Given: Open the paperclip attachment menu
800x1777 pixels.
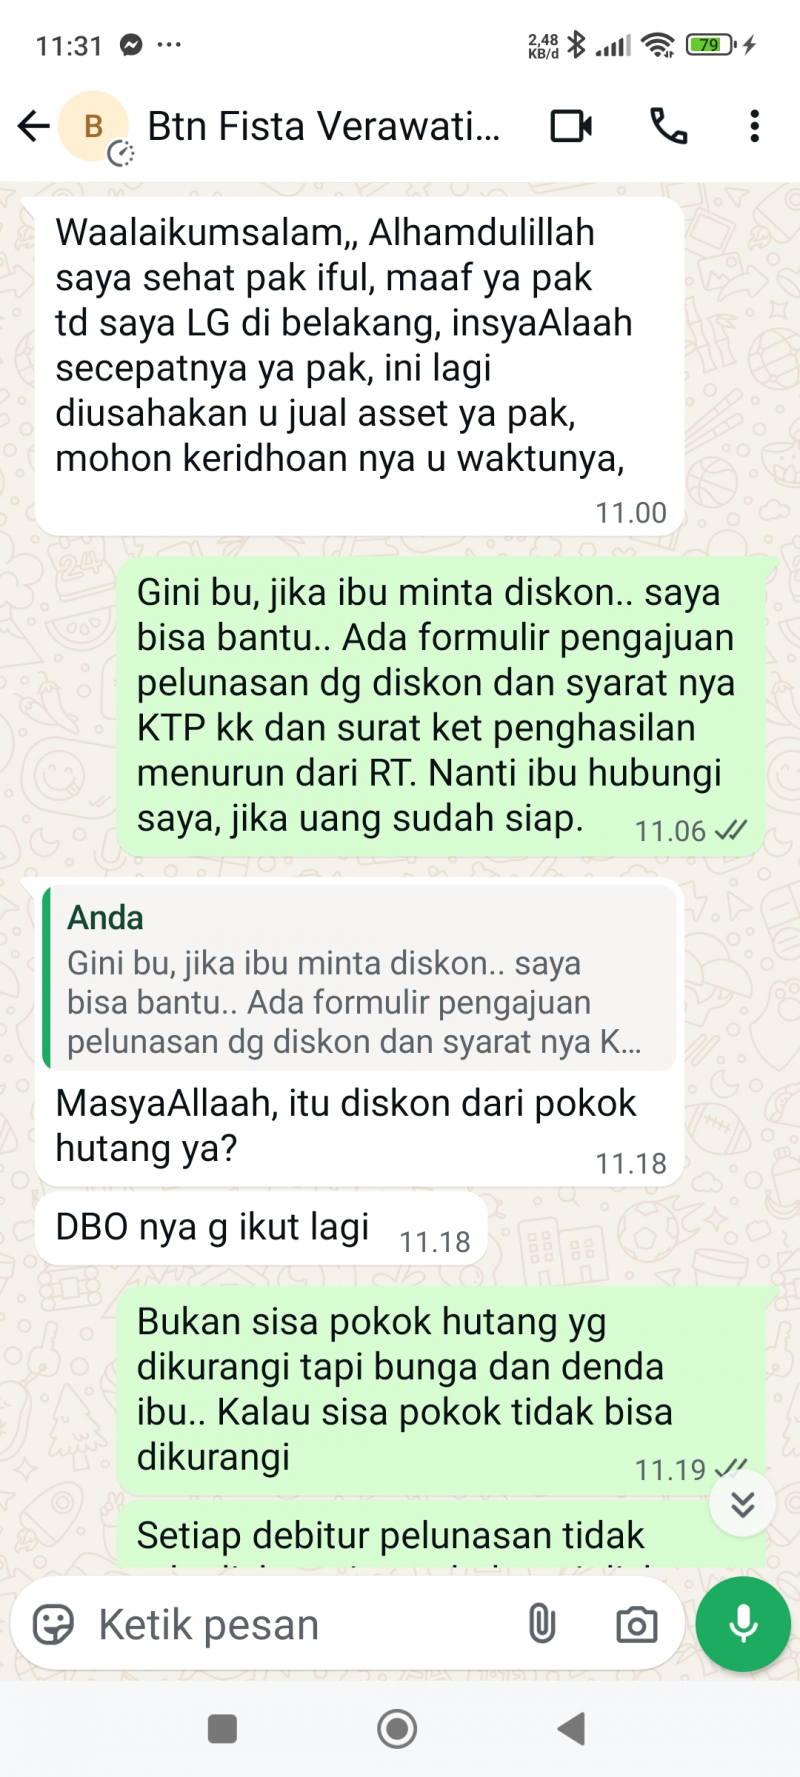Looking at the screenshot, I should 542,1625.
